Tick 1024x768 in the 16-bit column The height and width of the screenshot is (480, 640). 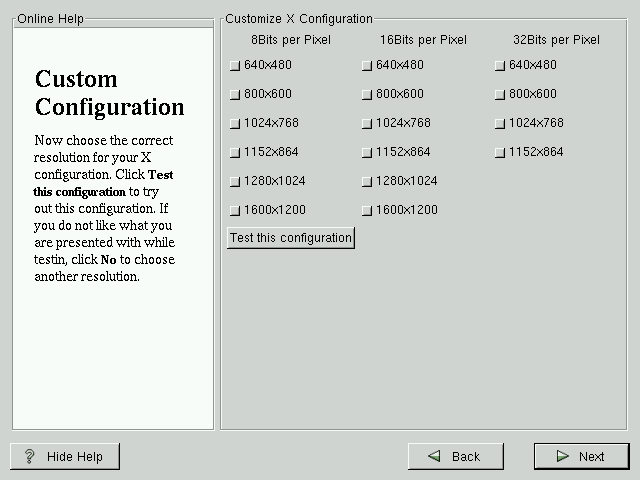point(367,124)
